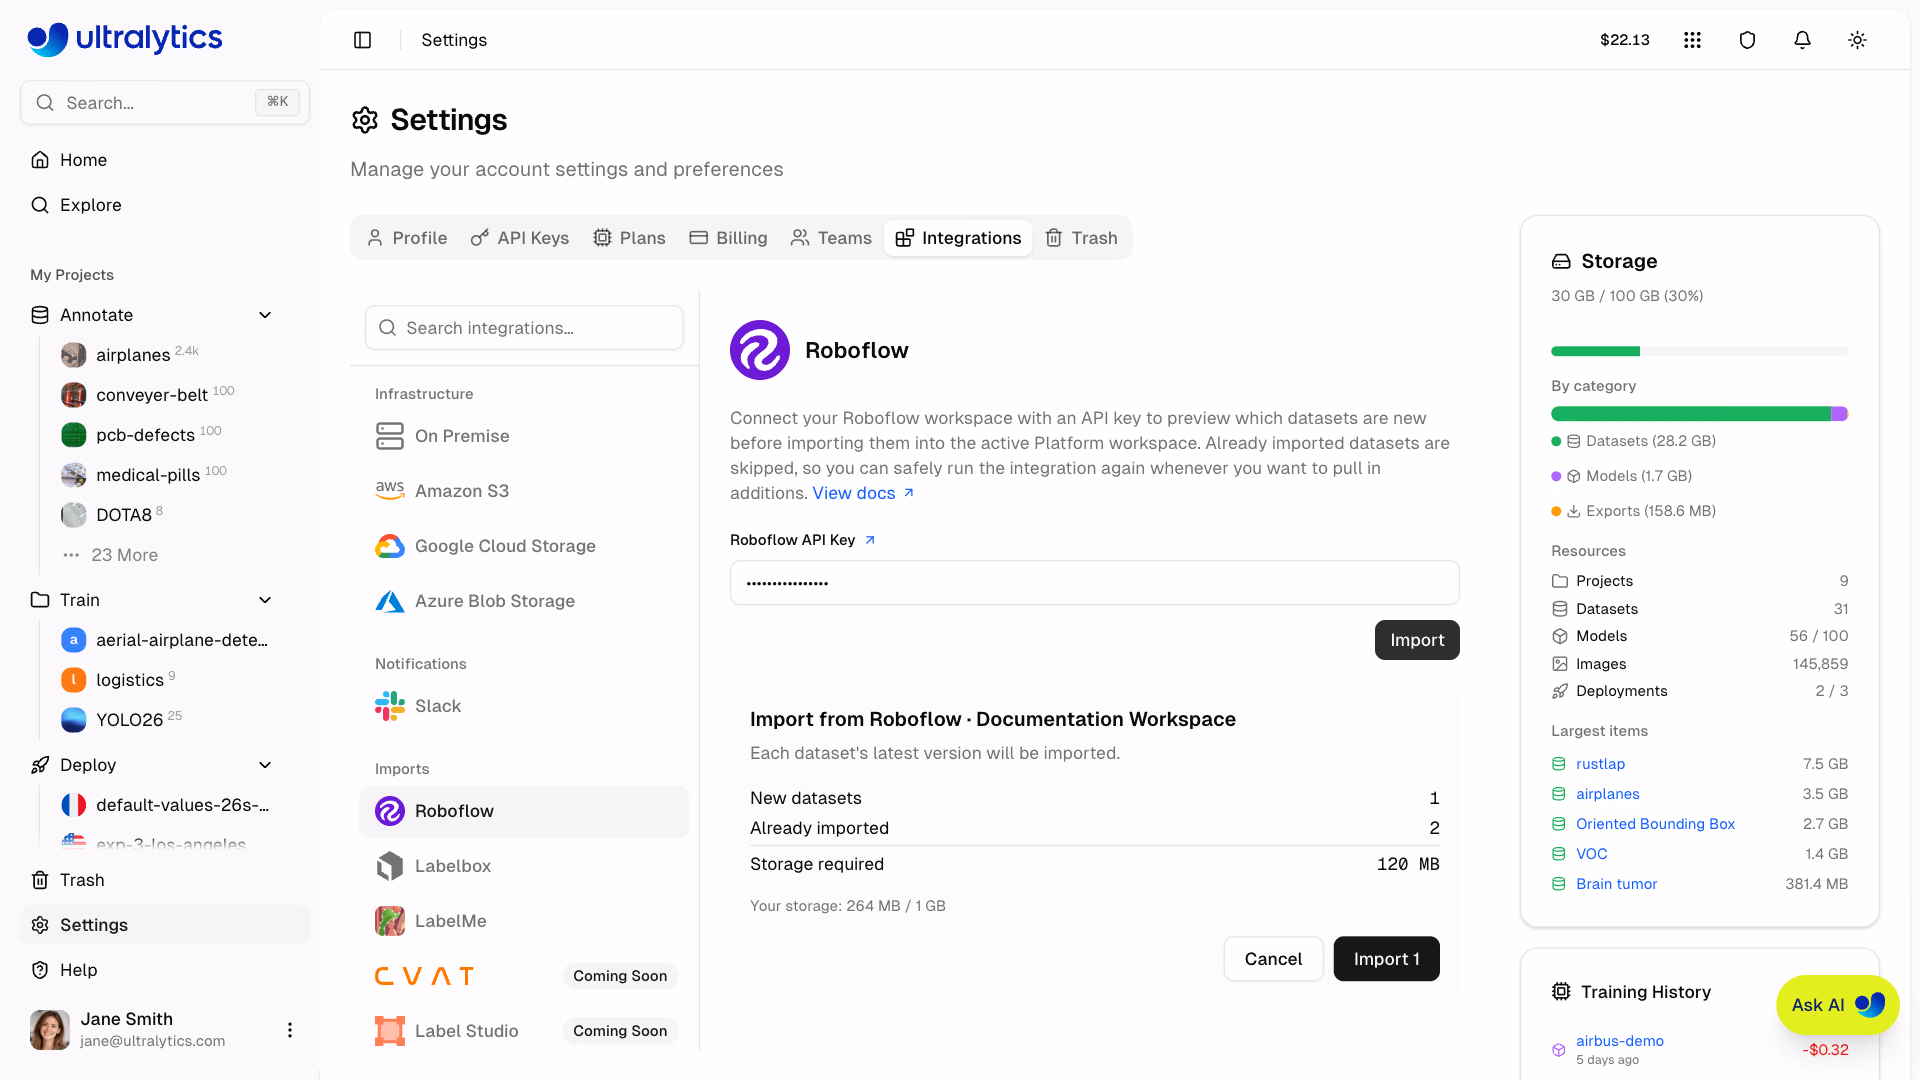Viewport: 1920px width, 1080px height.
Task: Open the apps grid menu
Action: tap(1692, 40)
